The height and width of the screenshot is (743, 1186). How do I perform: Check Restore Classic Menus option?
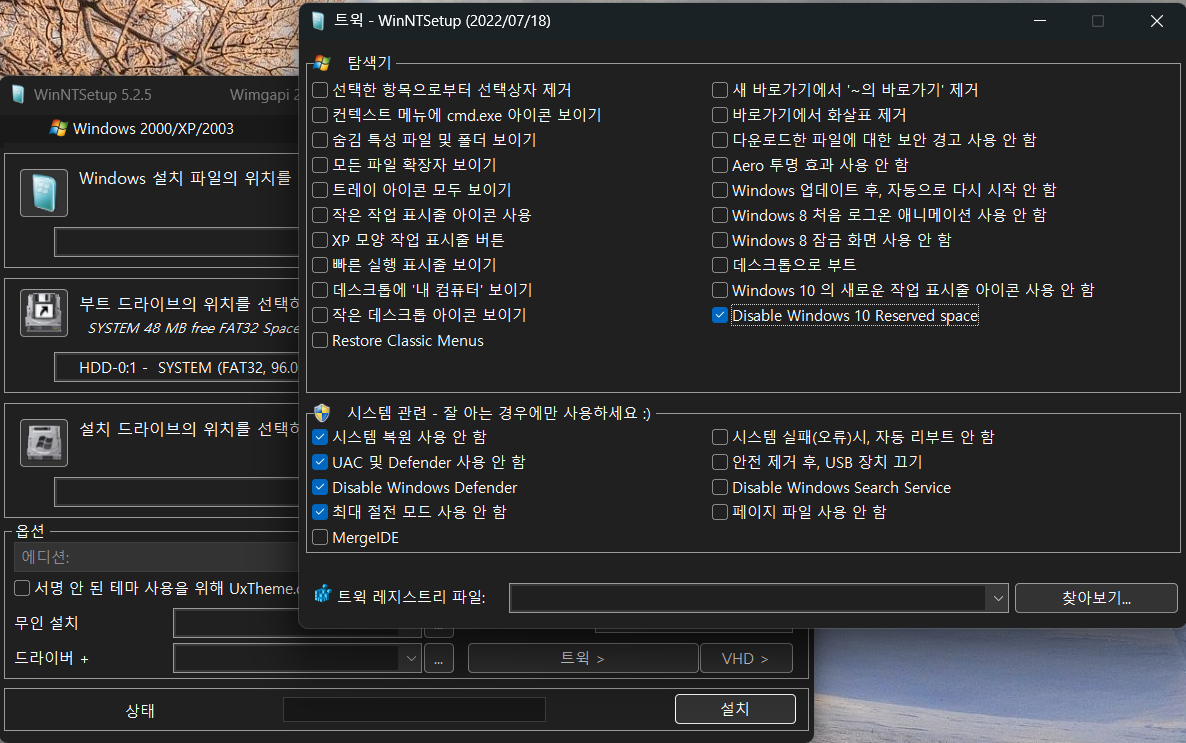(x=320, y=340)
